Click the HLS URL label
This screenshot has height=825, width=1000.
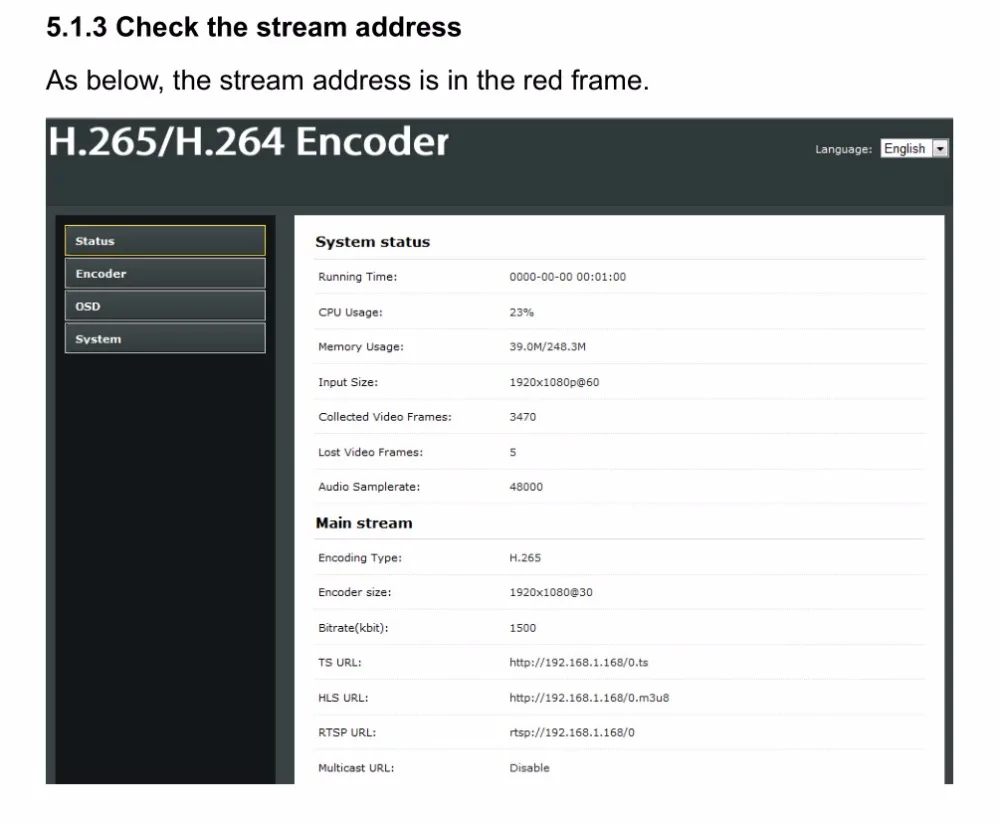[343, 697]
